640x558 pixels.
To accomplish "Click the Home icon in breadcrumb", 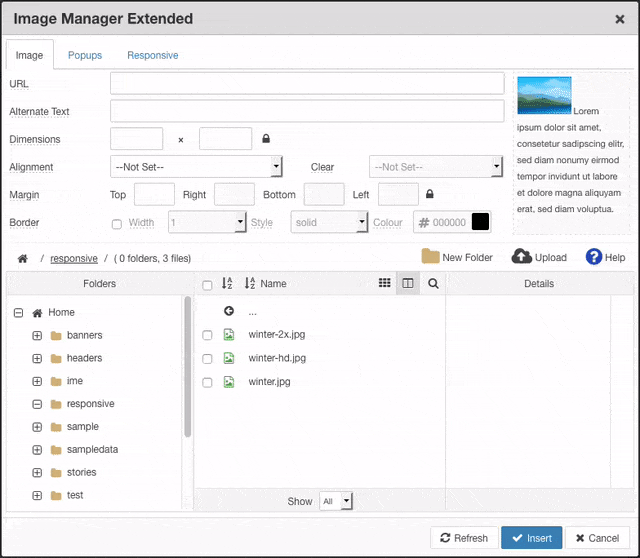I will pyautogui.click(x=23, y=259).
